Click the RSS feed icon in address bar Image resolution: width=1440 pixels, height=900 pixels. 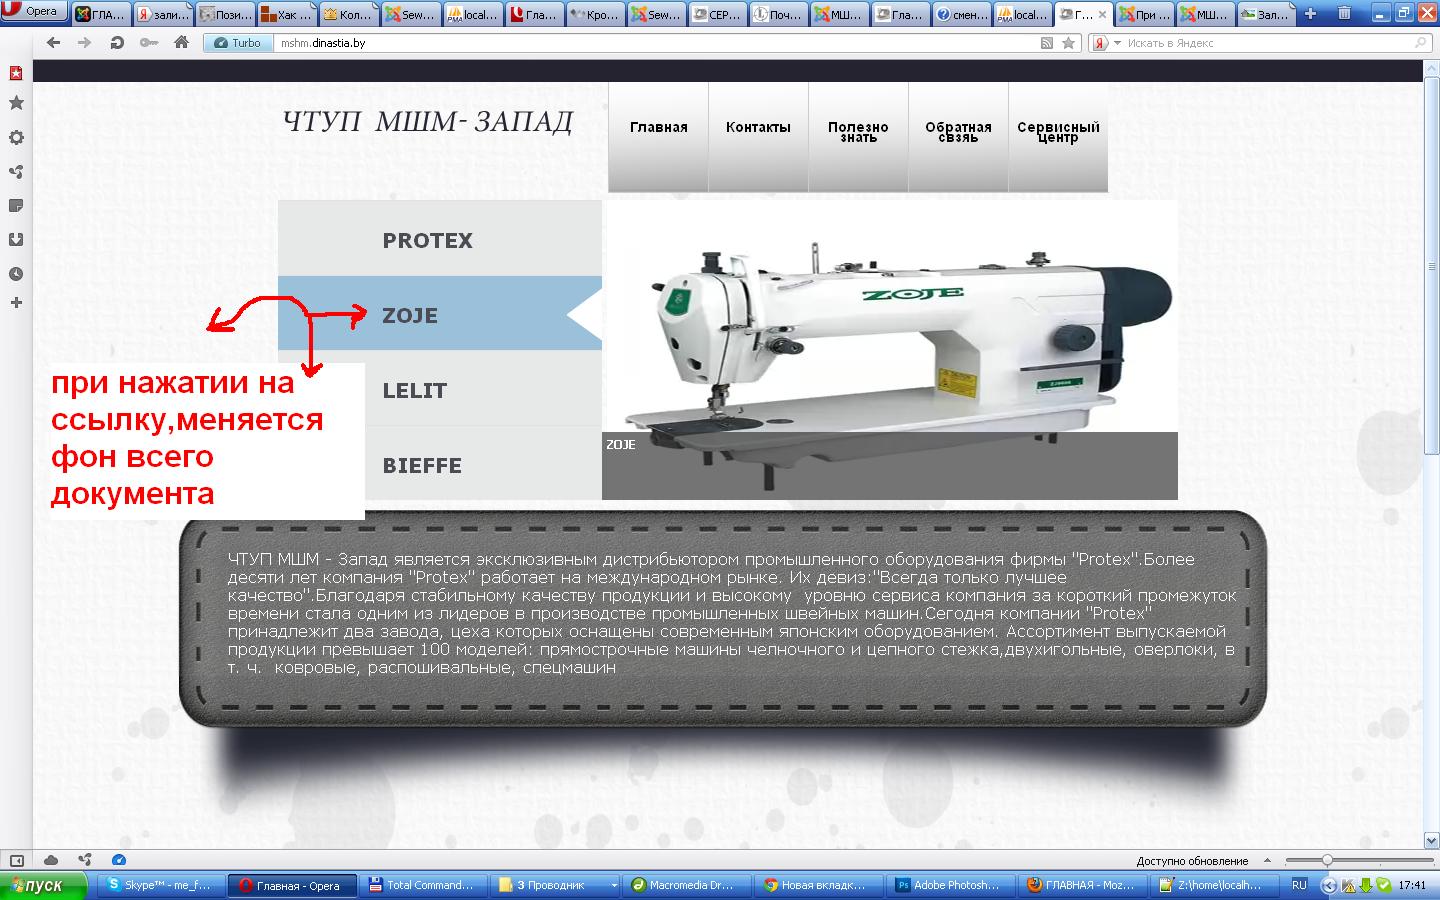coord(1047,43)
